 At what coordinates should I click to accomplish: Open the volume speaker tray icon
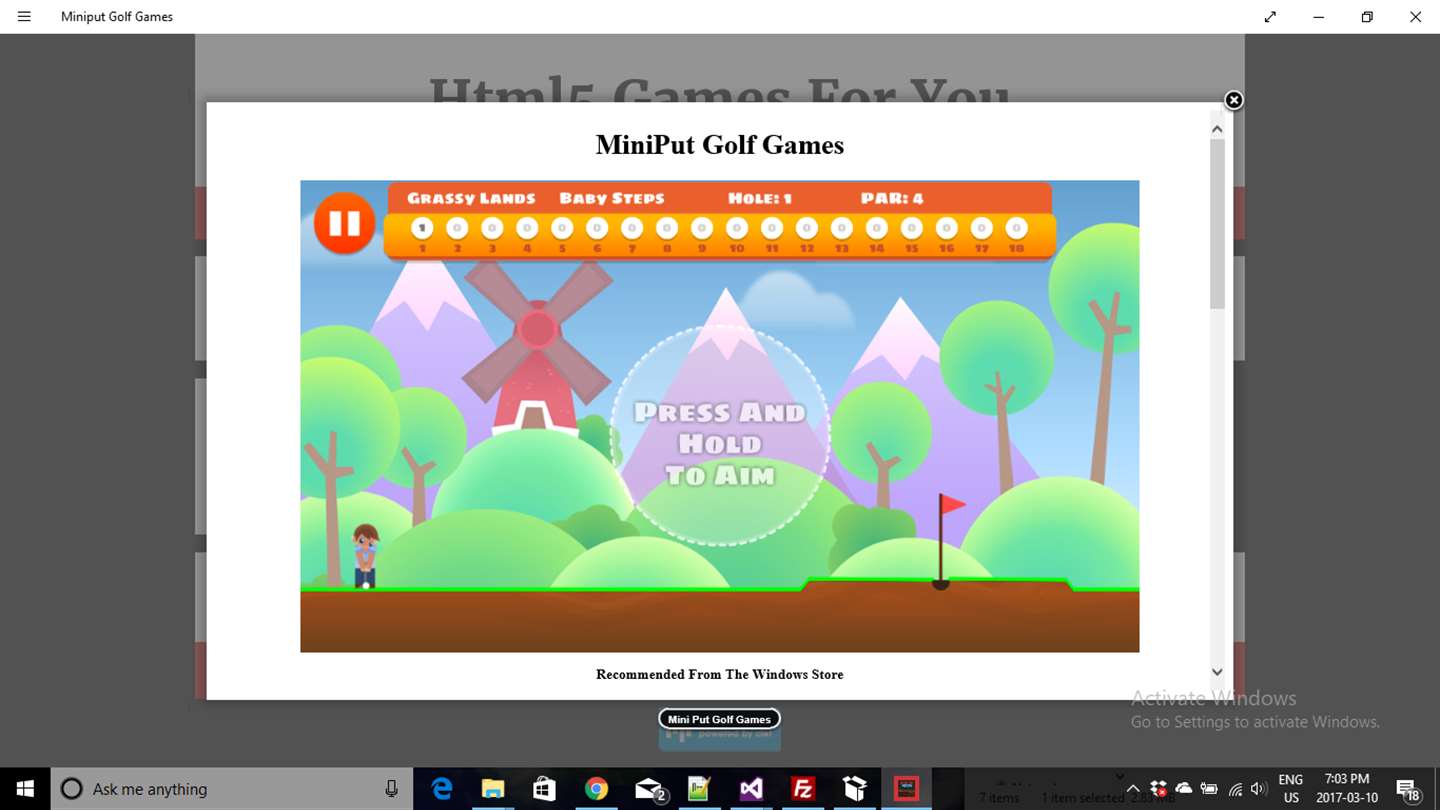pos(1259,789)
